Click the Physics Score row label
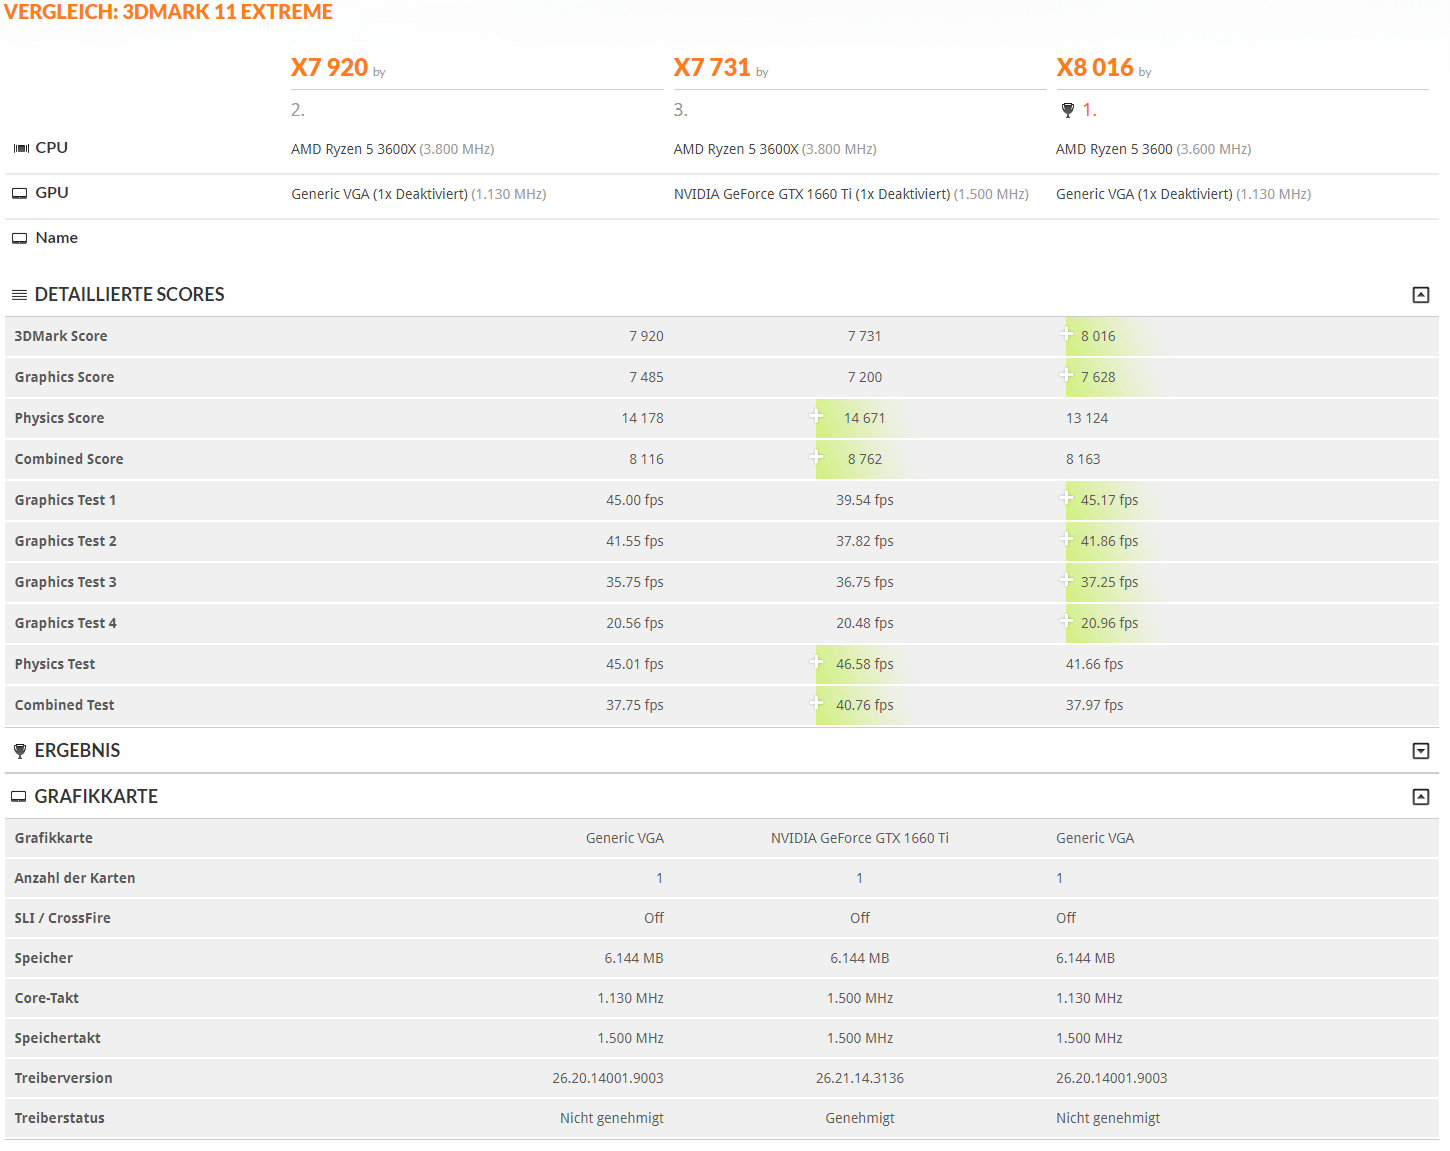The image size is (1450, 1151). pyautogui.click(x=59, y=418)
